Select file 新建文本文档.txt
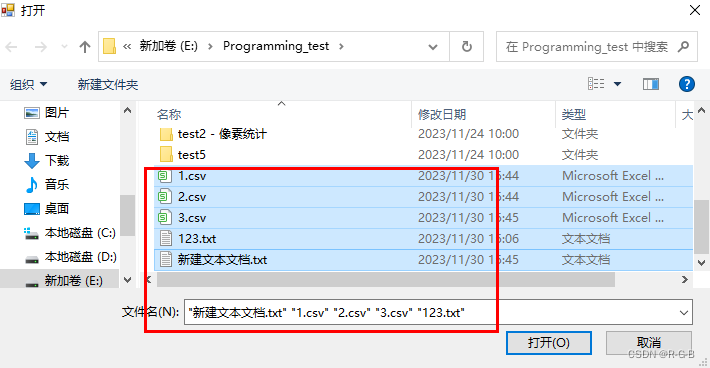The height and width of the screenshot is (368, 710). [222, 260]
